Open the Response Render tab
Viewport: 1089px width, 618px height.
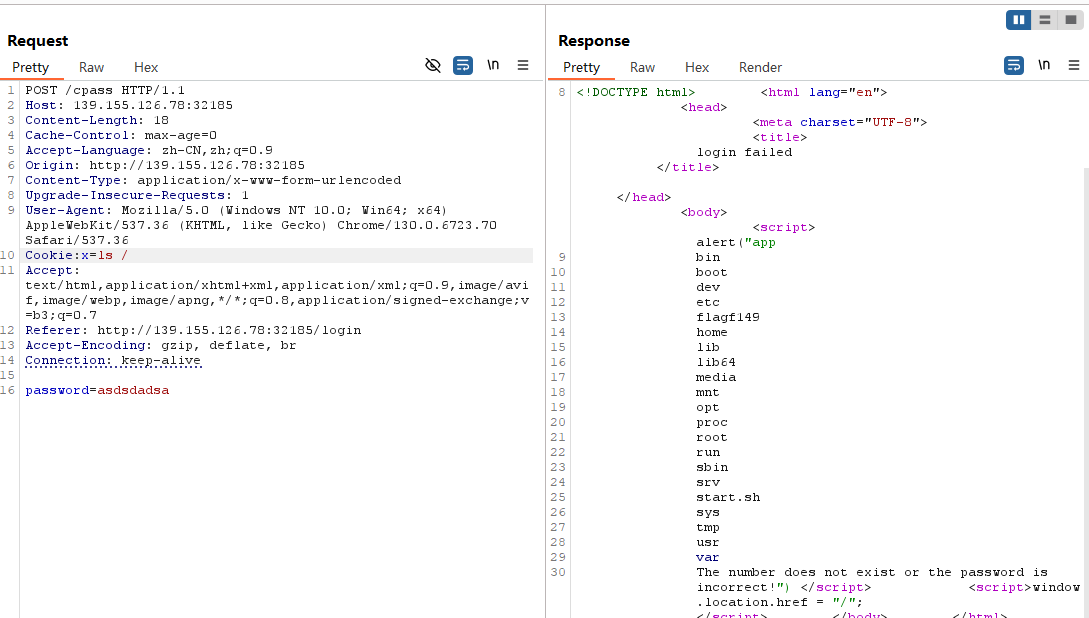[x=760, y=67]
